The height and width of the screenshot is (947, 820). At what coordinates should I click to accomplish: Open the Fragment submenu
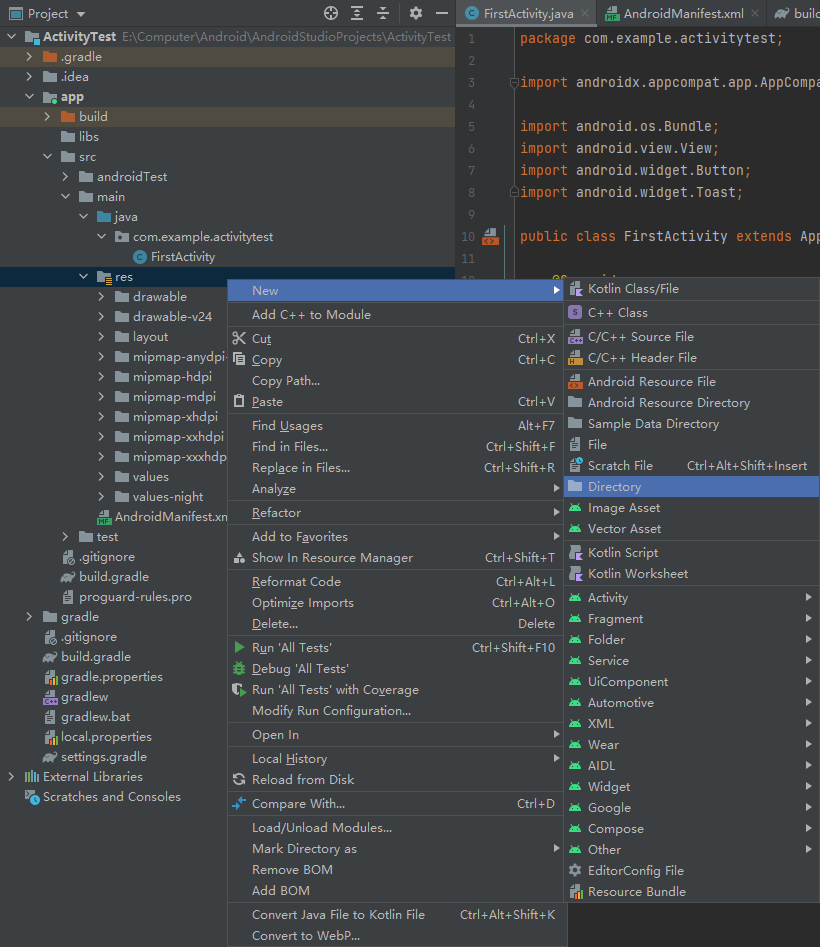click(691, 619)
